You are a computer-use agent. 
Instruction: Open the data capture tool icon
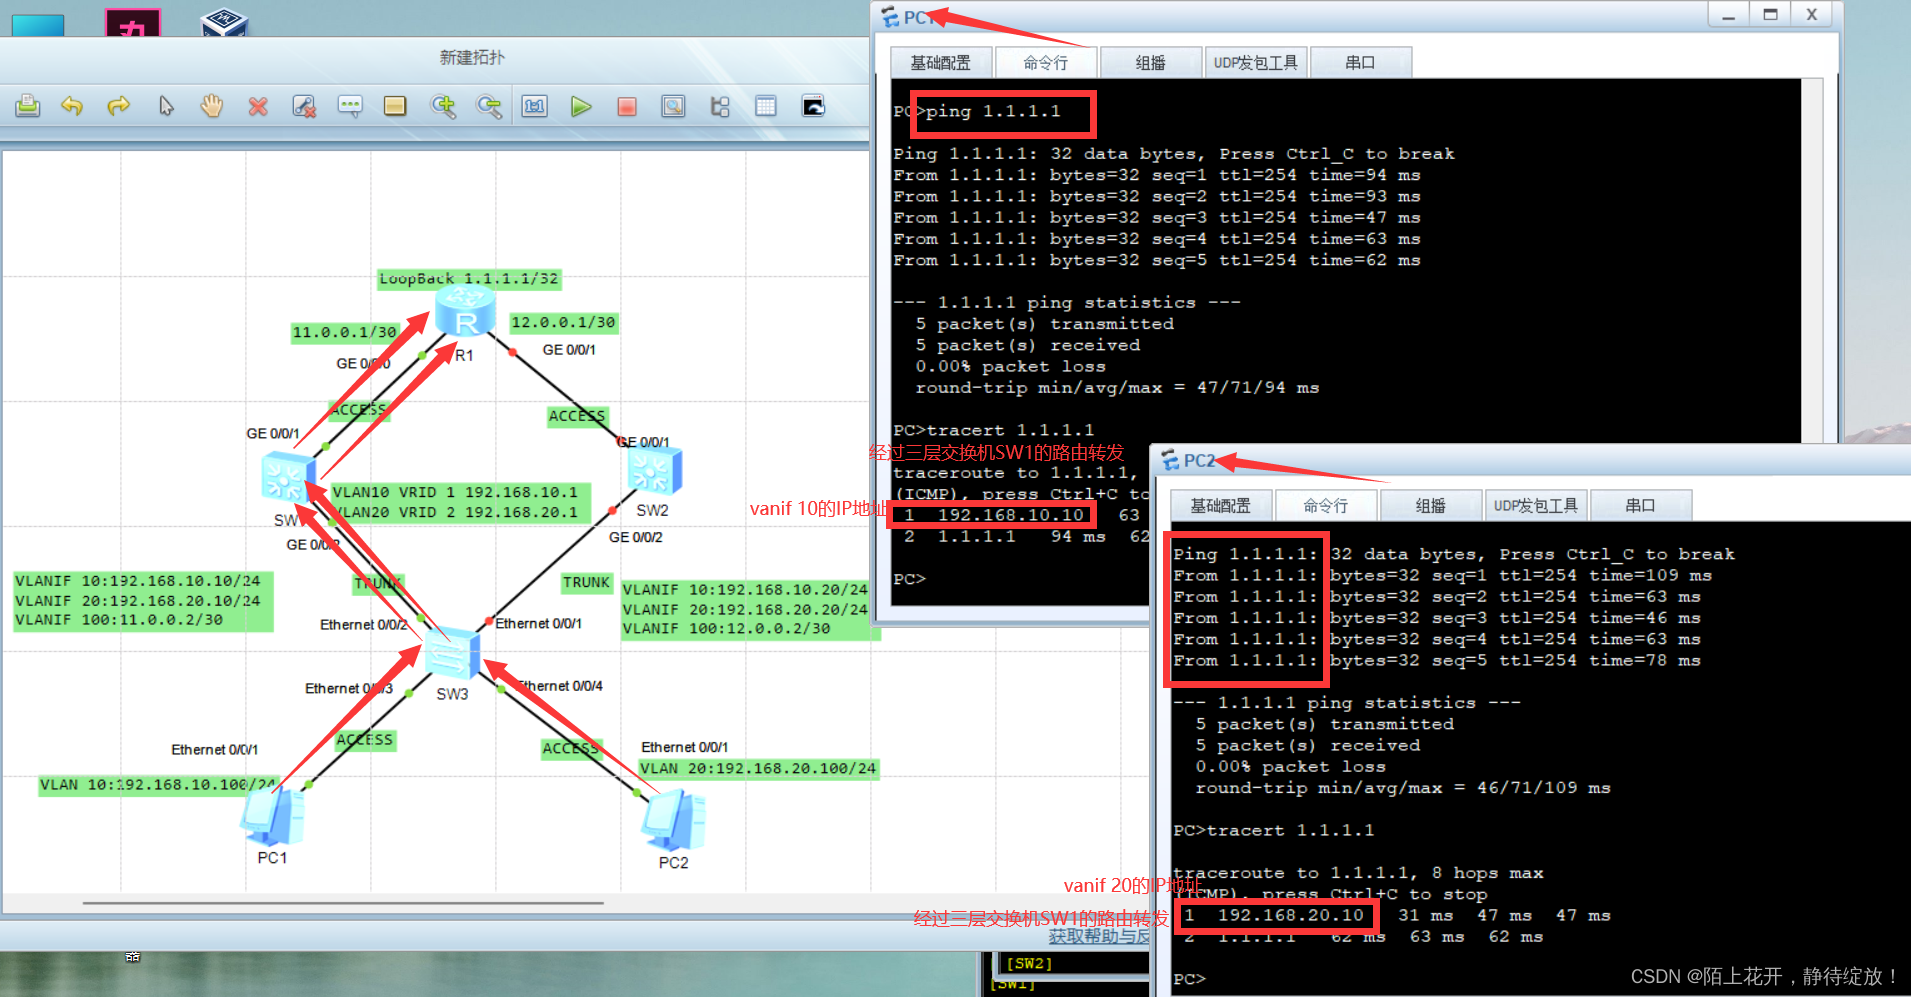point(674,106)
